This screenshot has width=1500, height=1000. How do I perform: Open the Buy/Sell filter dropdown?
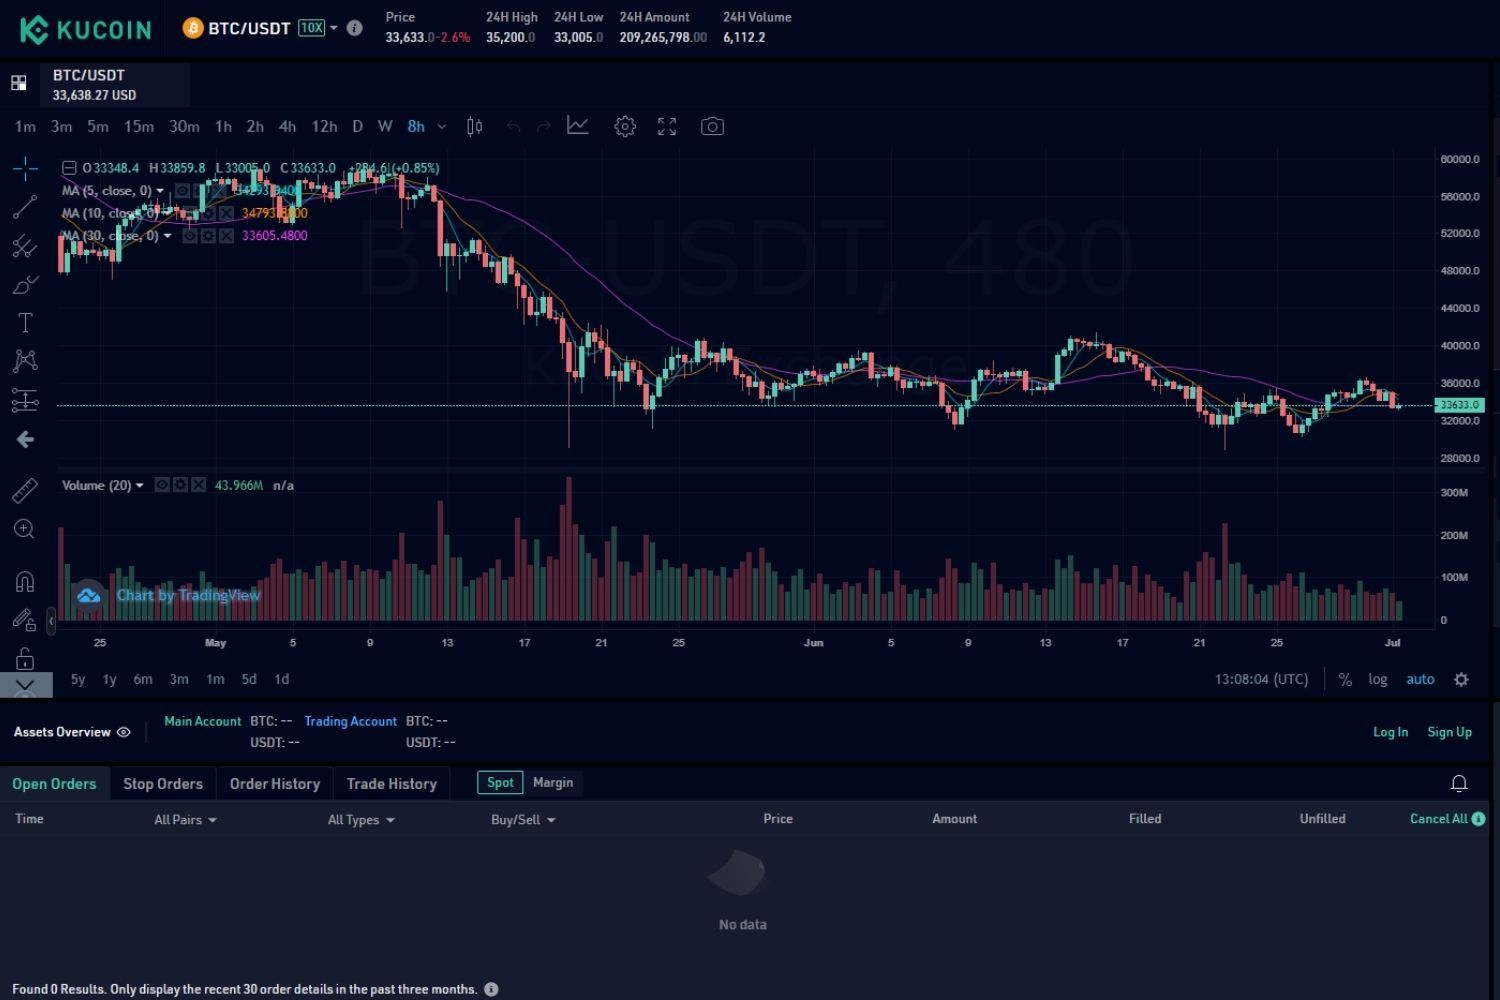(x=522, y=820)
